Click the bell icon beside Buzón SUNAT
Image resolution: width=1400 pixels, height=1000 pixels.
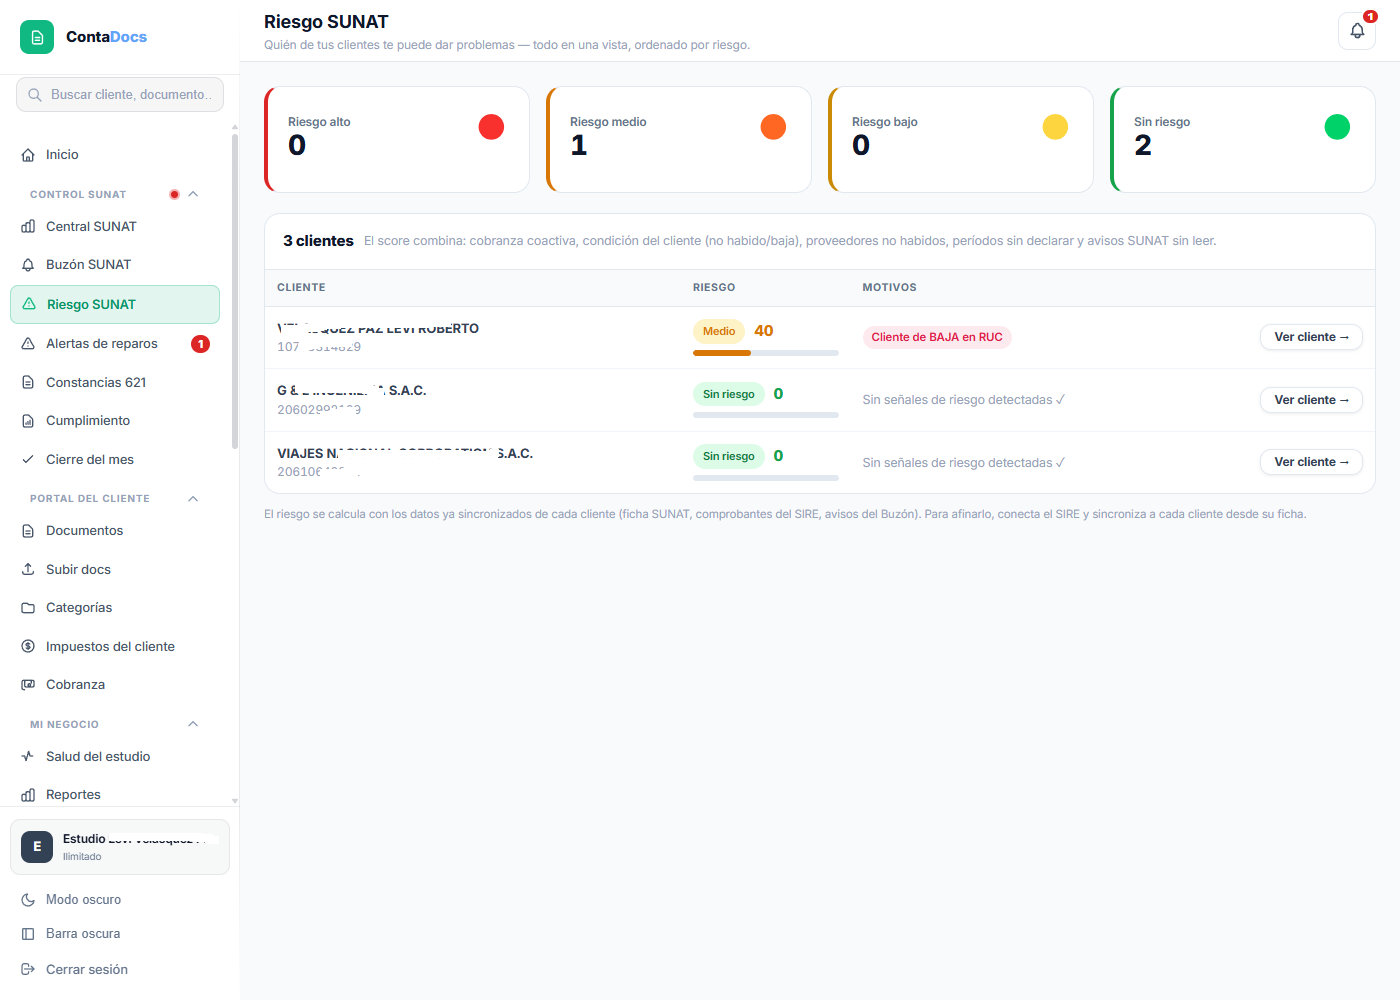[28, 265]
